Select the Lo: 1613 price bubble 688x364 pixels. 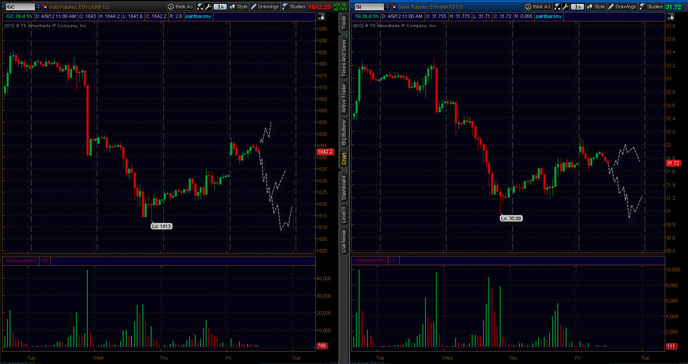(161, 226)
